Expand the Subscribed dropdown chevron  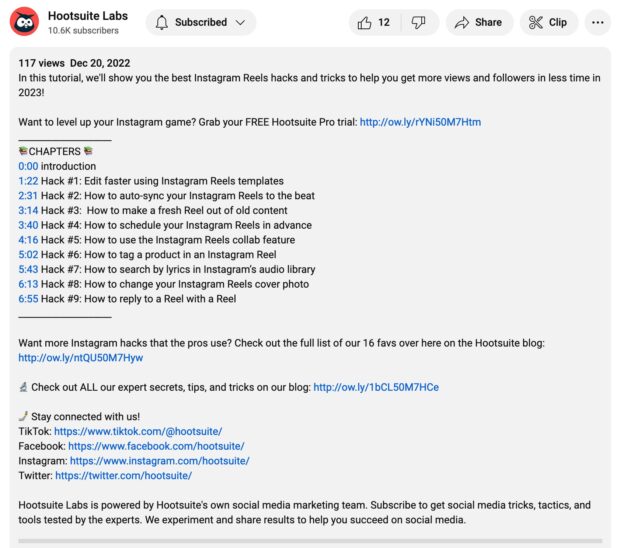point(240,23)
